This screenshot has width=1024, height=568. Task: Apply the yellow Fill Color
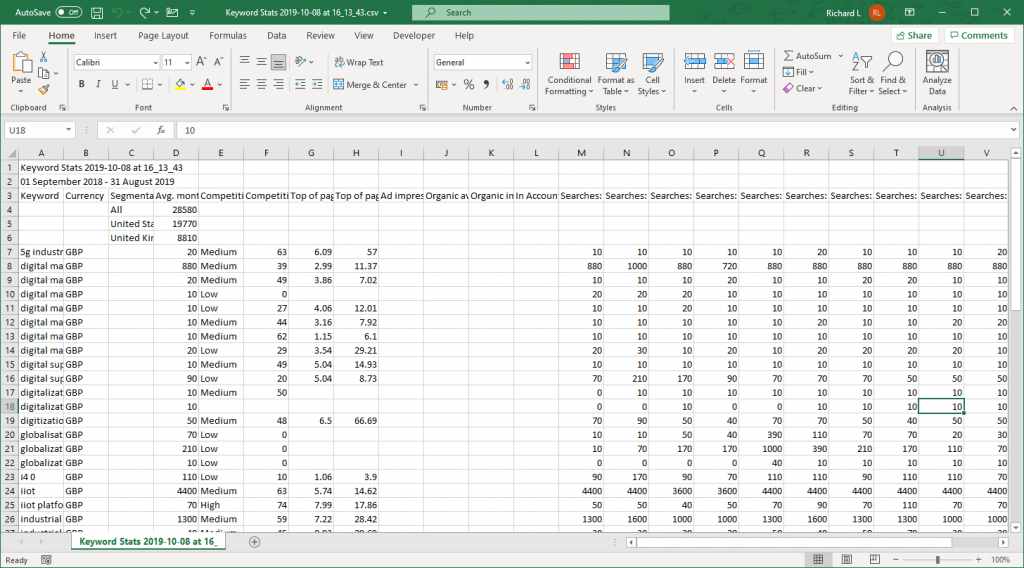(x=180, y=84)
